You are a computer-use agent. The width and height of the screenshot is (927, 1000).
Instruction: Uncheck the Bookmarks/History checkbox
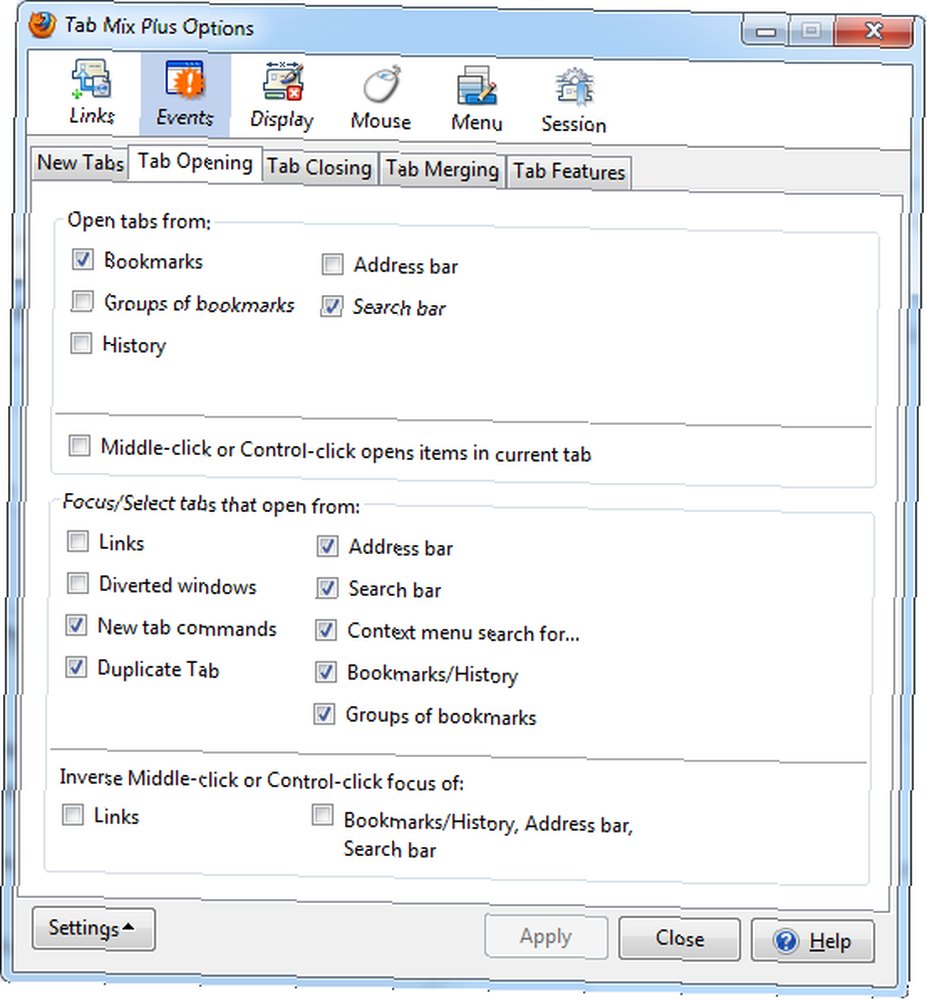[325, 672]
